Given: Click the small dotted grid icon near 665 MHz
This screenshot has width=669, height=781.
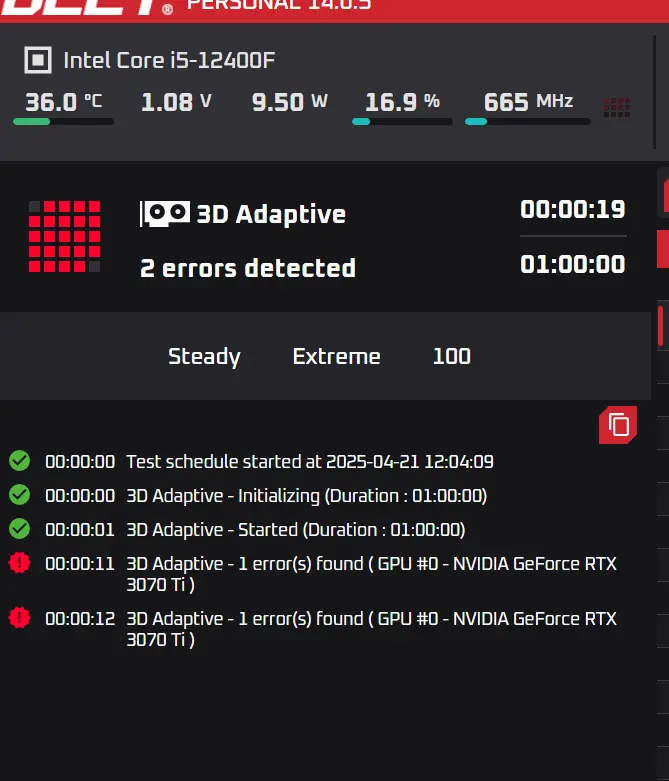Looking at the screenshot, I should point(617,108).
